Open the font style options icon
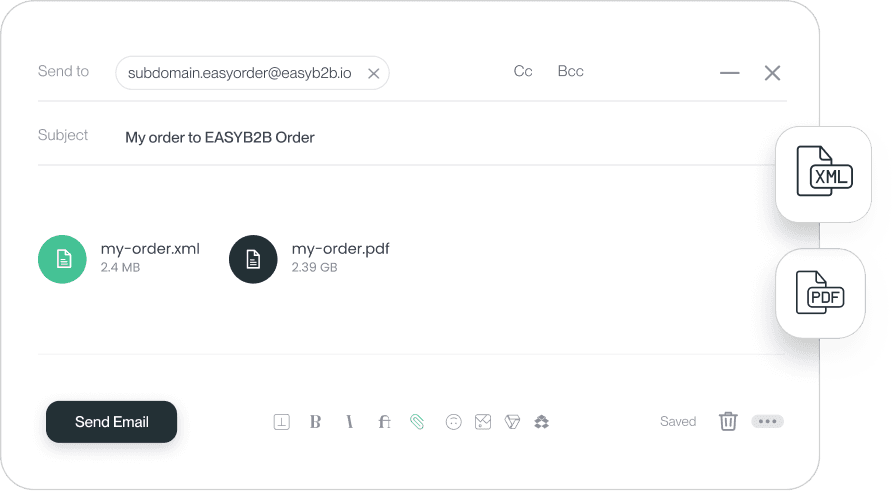 [384, 422]
